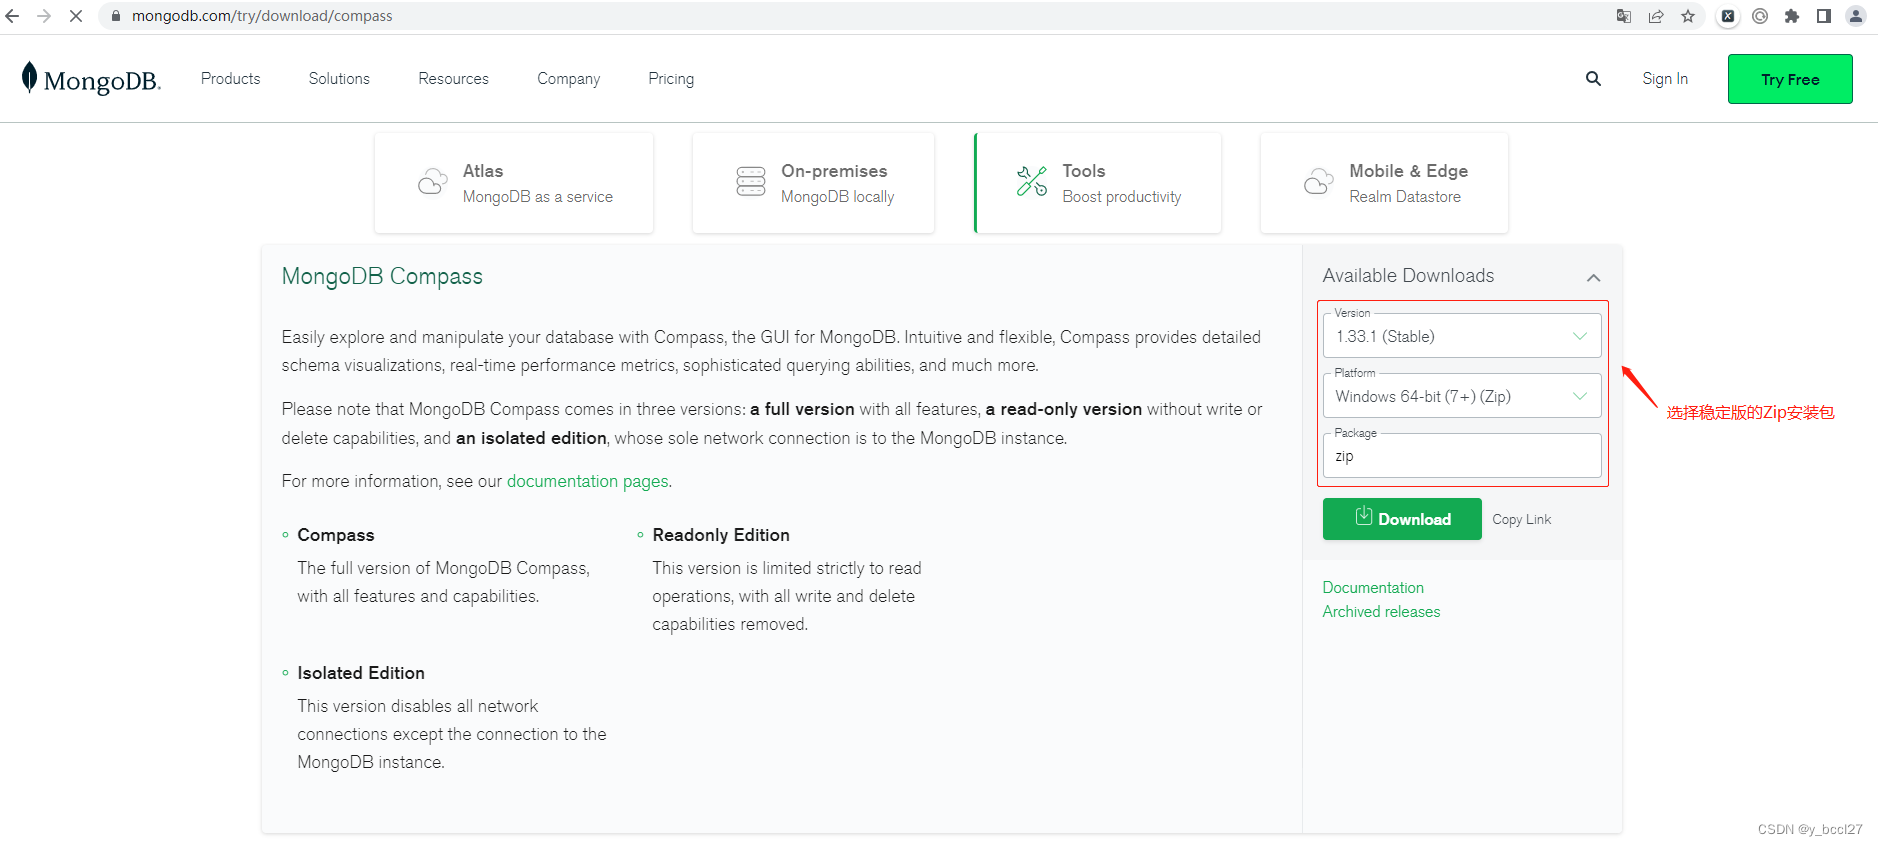1878x846 pixels.
Task: Open the Products menu
Action: pos(231,79)
